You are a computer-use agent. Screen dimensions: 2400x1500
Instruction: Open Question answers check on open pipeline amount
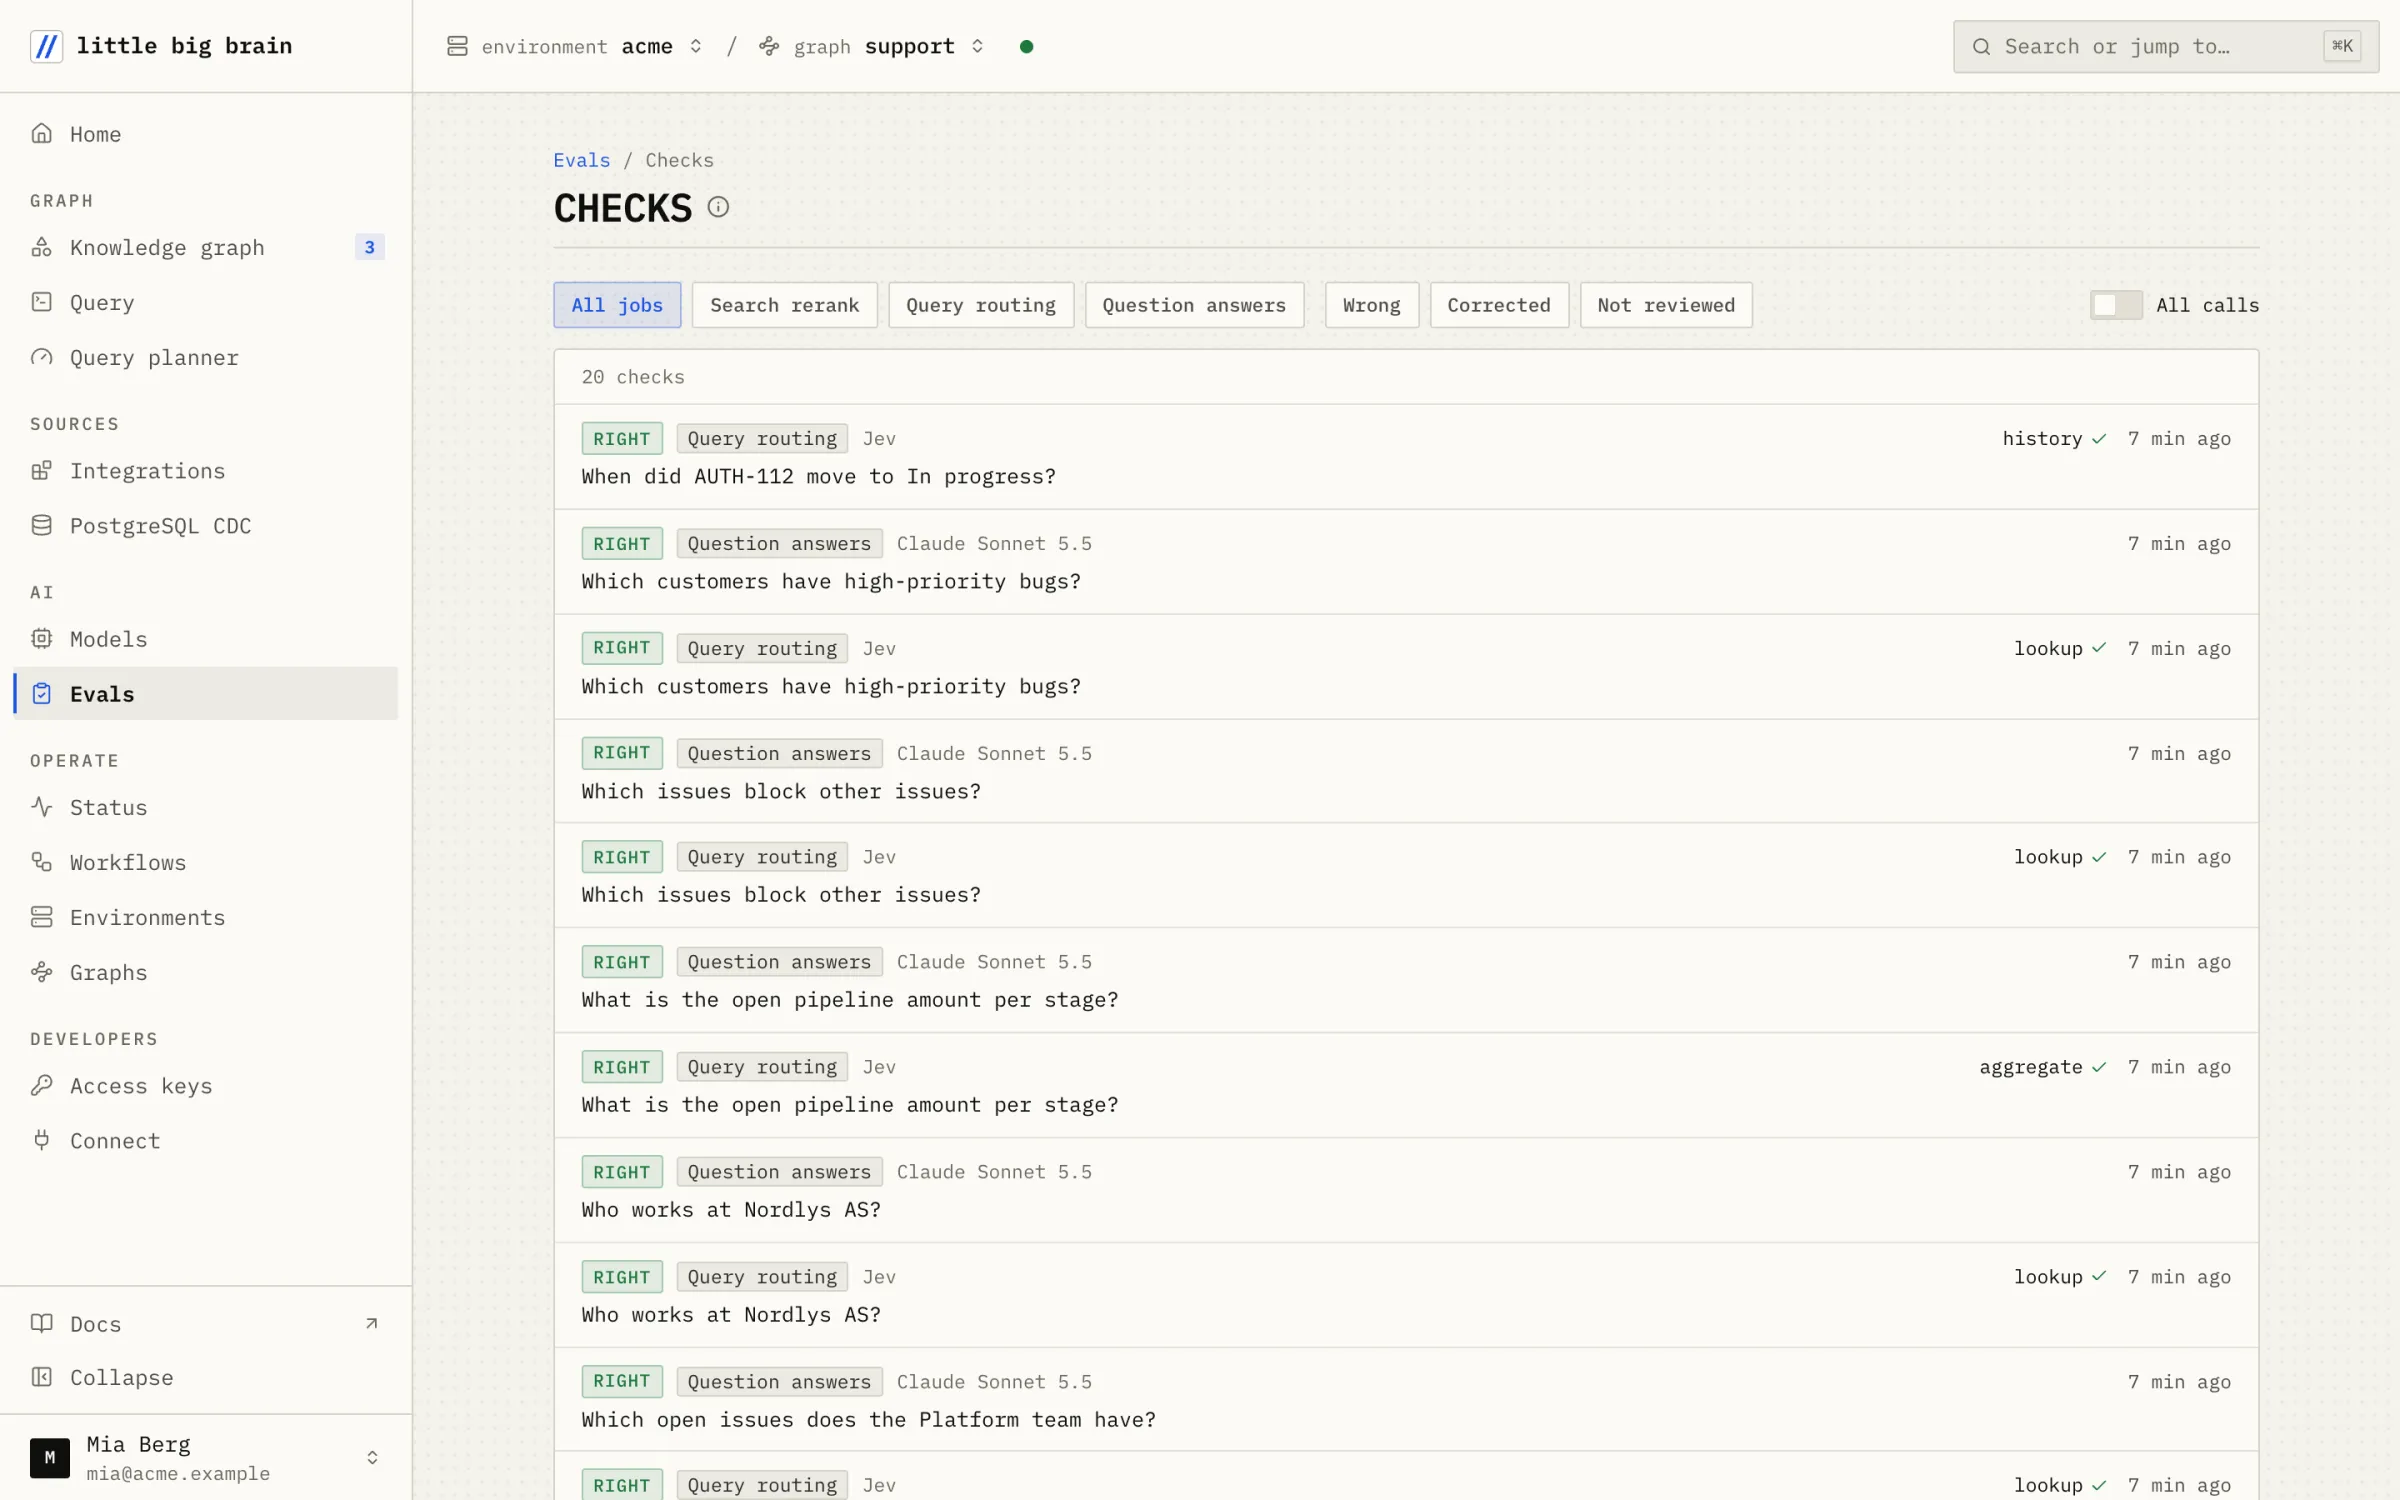1406,980
